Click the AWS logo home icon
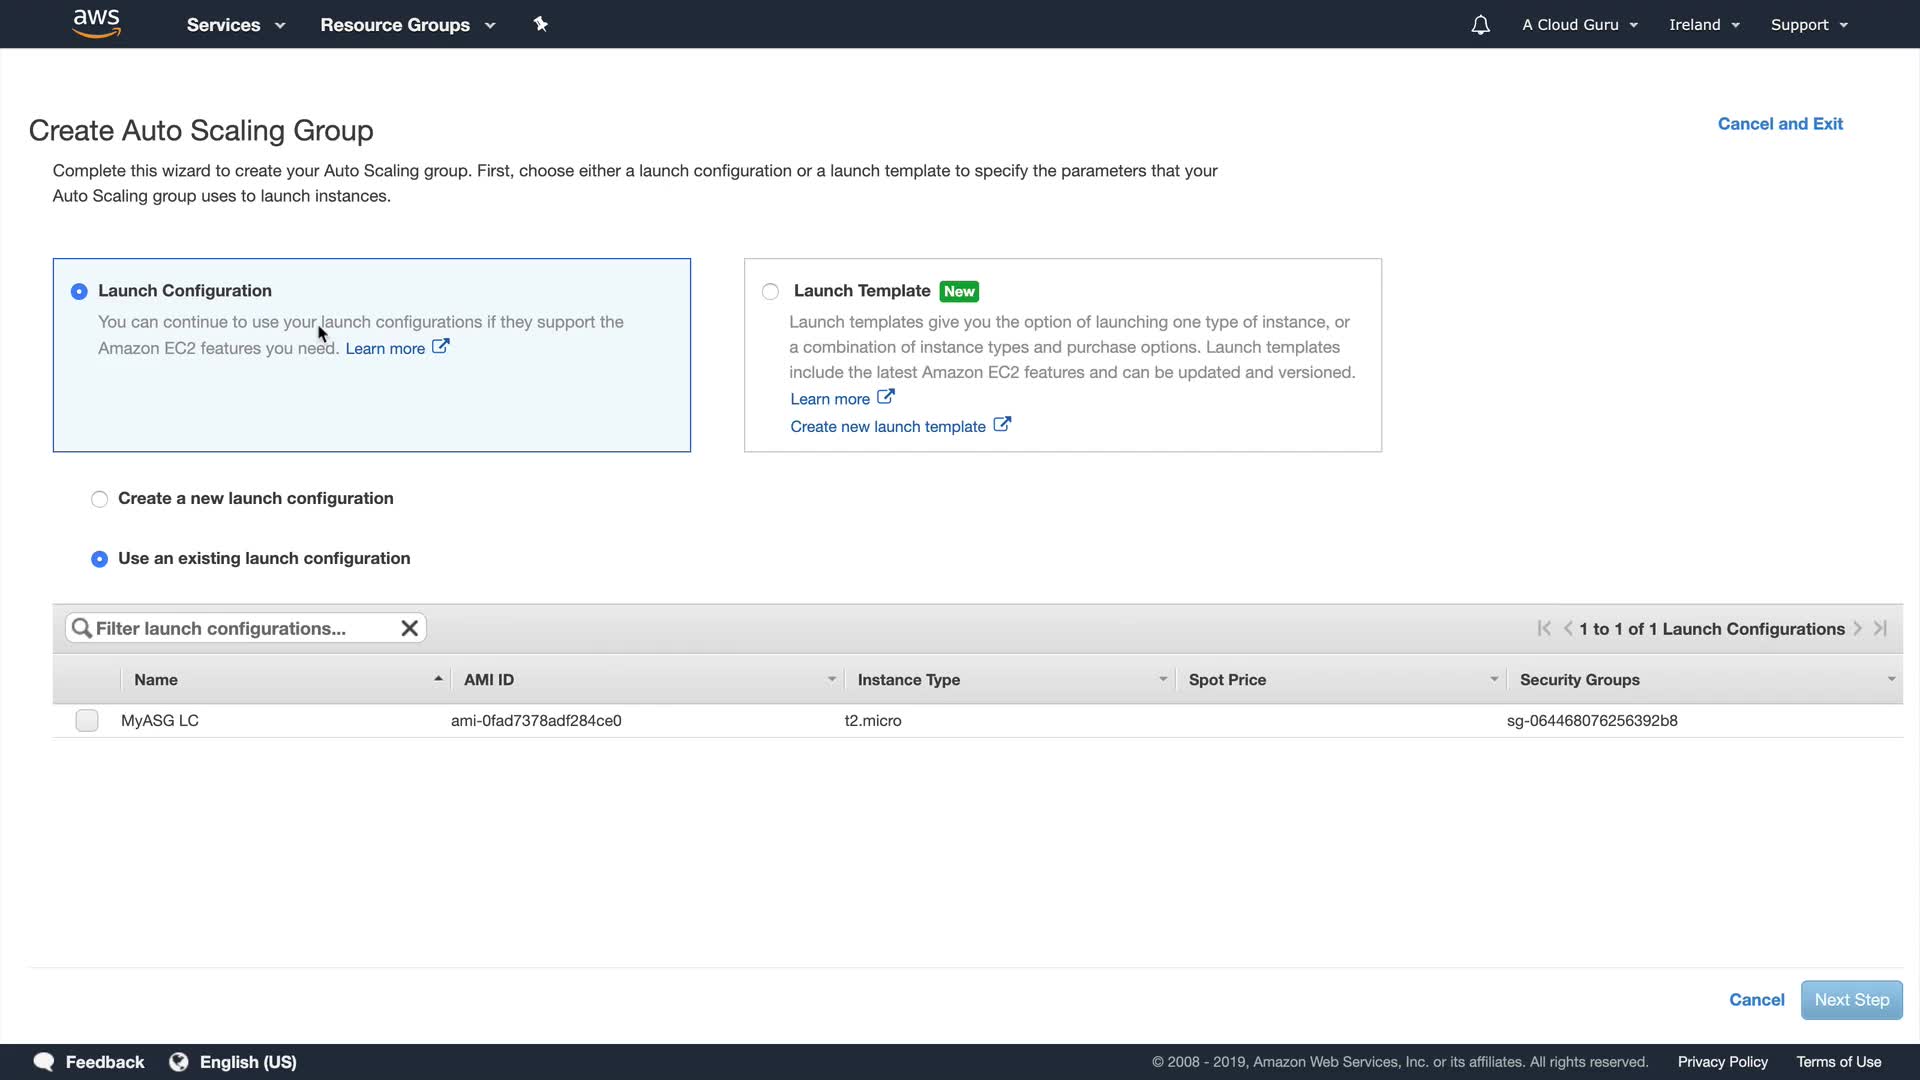 [96, 23]
